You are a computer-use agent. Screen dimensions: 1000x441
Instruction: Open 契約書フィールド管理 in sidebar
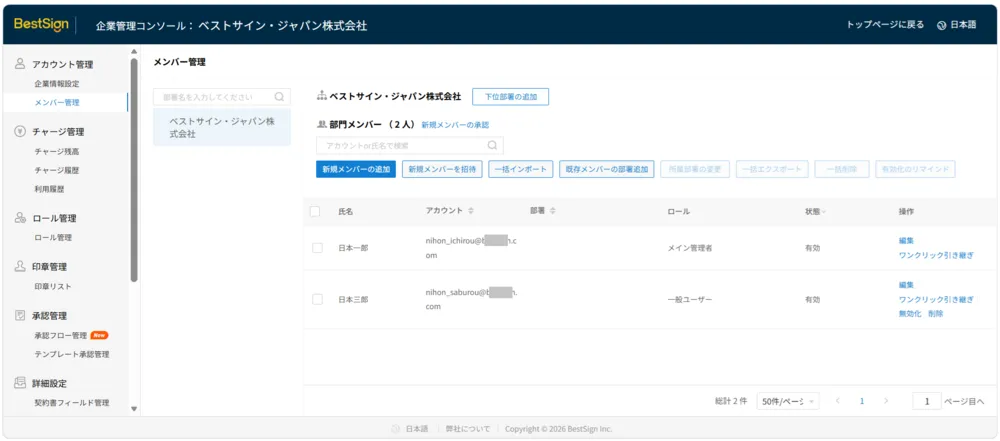click(72, 403)
